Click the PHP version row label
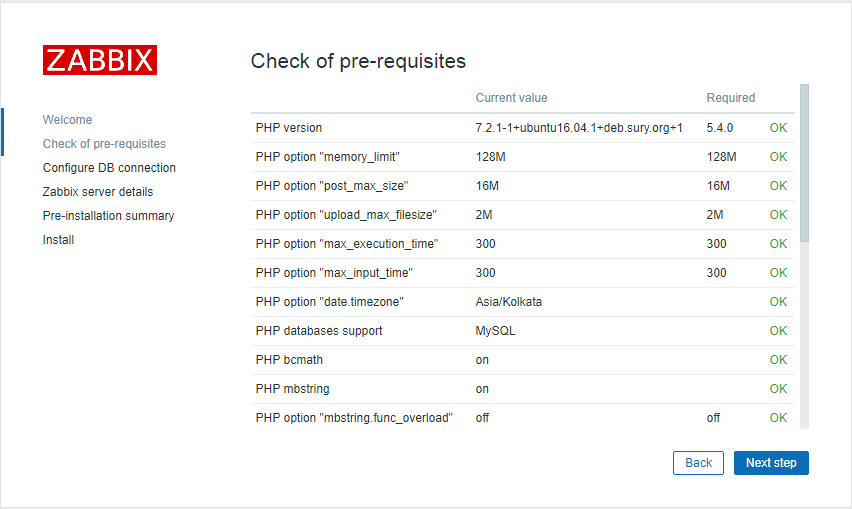852x509 pixels. (x=289, y=128)
